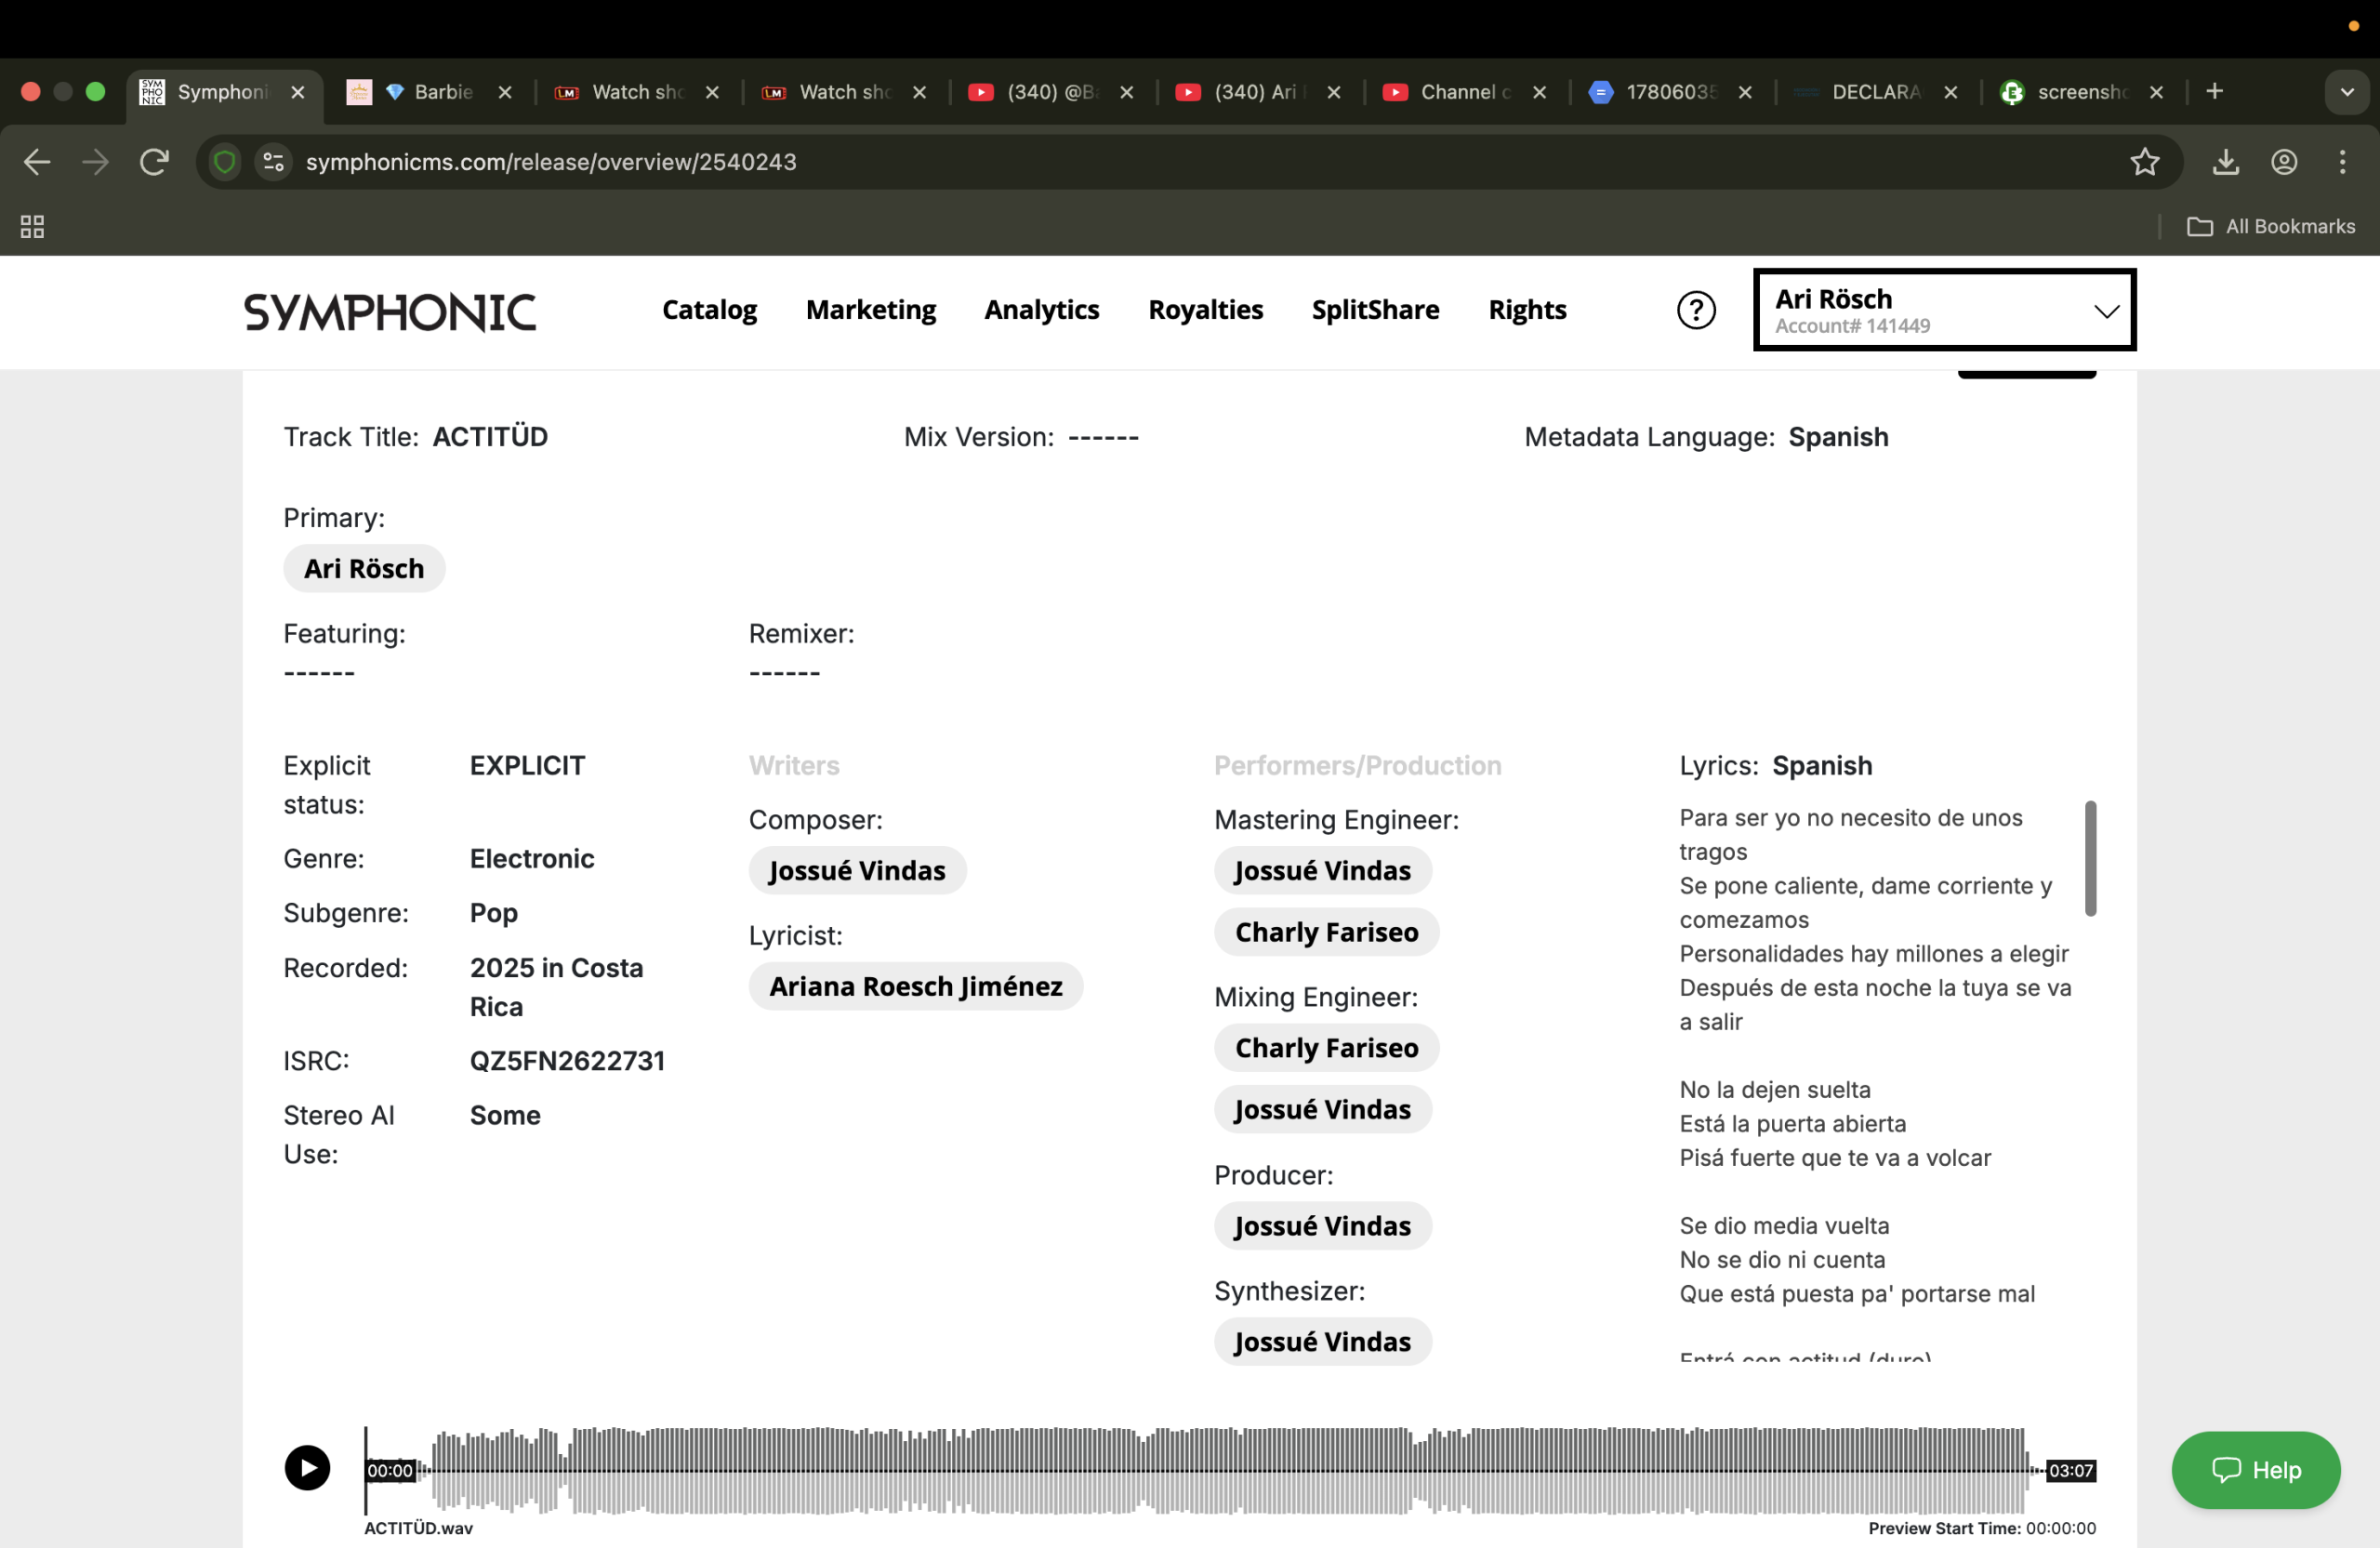Switch to the screenshot tab

click(2082, 92)
